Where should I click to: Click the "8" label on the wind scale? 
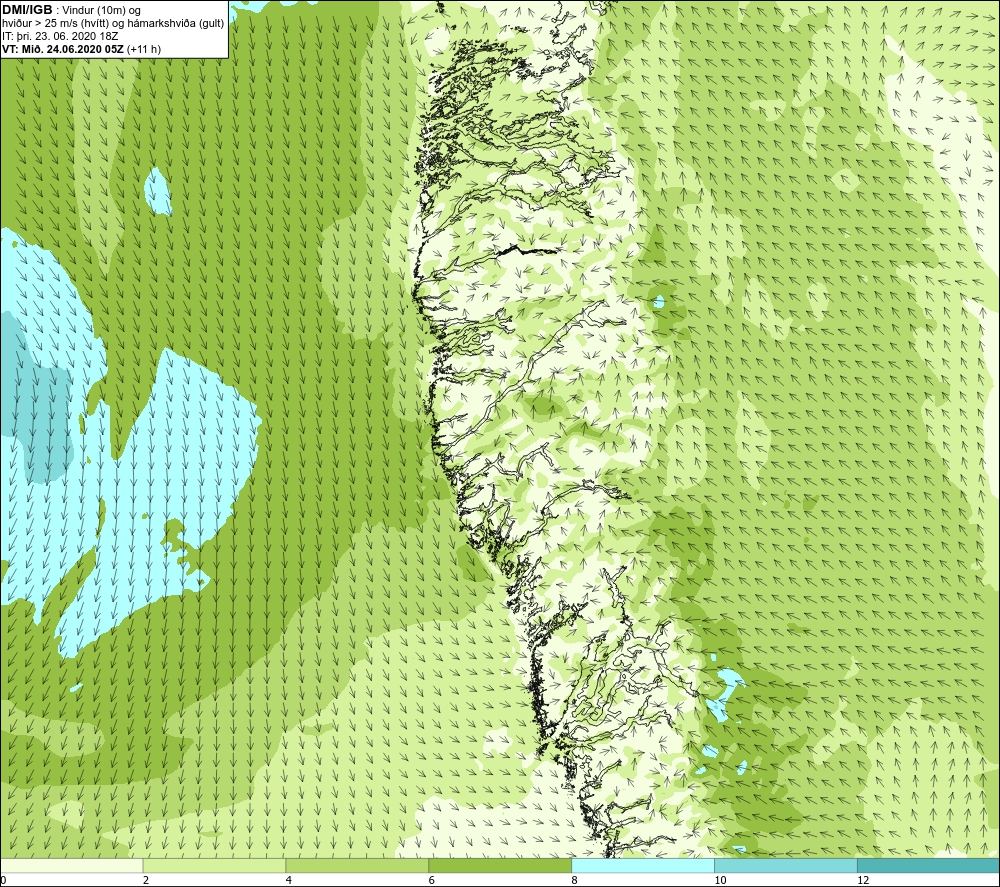[575, 880]
